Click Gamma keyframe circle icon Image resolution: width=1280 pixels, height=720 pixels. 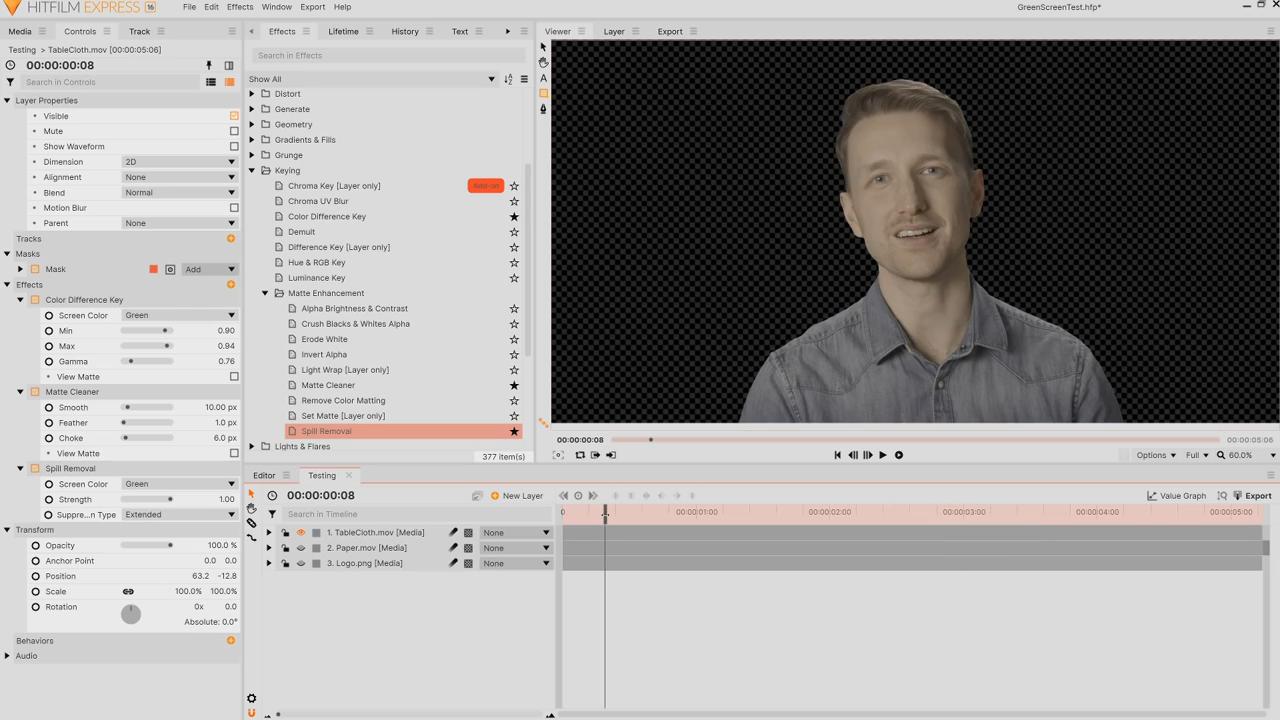pos(49,362)
